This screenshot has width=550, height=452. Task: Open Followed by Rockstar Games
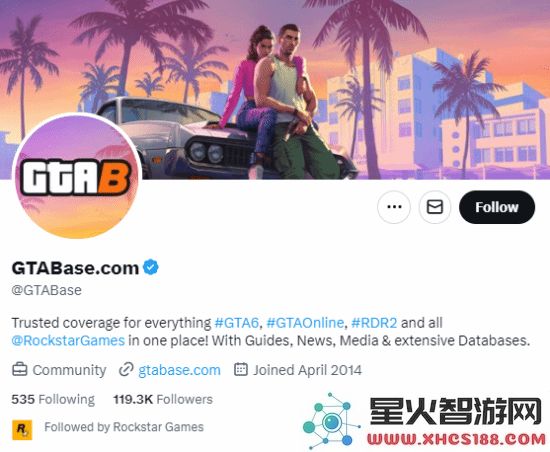click(124, 427)
